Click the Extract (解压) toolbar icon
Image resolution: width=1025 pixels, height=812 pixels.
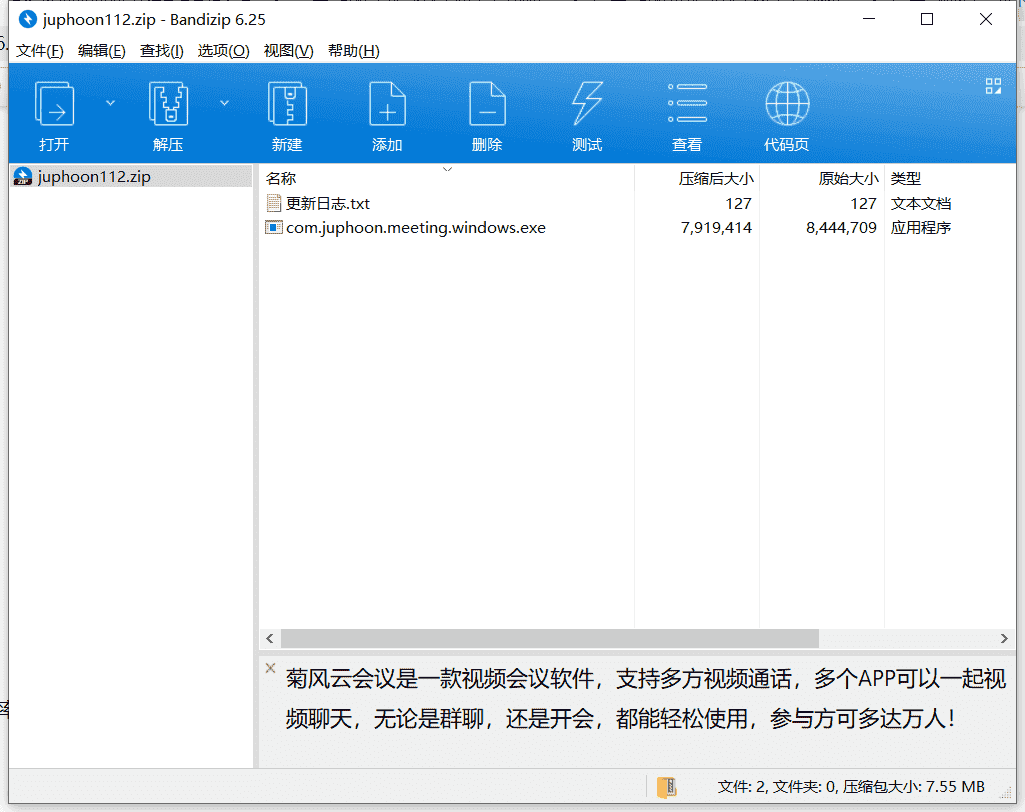pos(168,103)
